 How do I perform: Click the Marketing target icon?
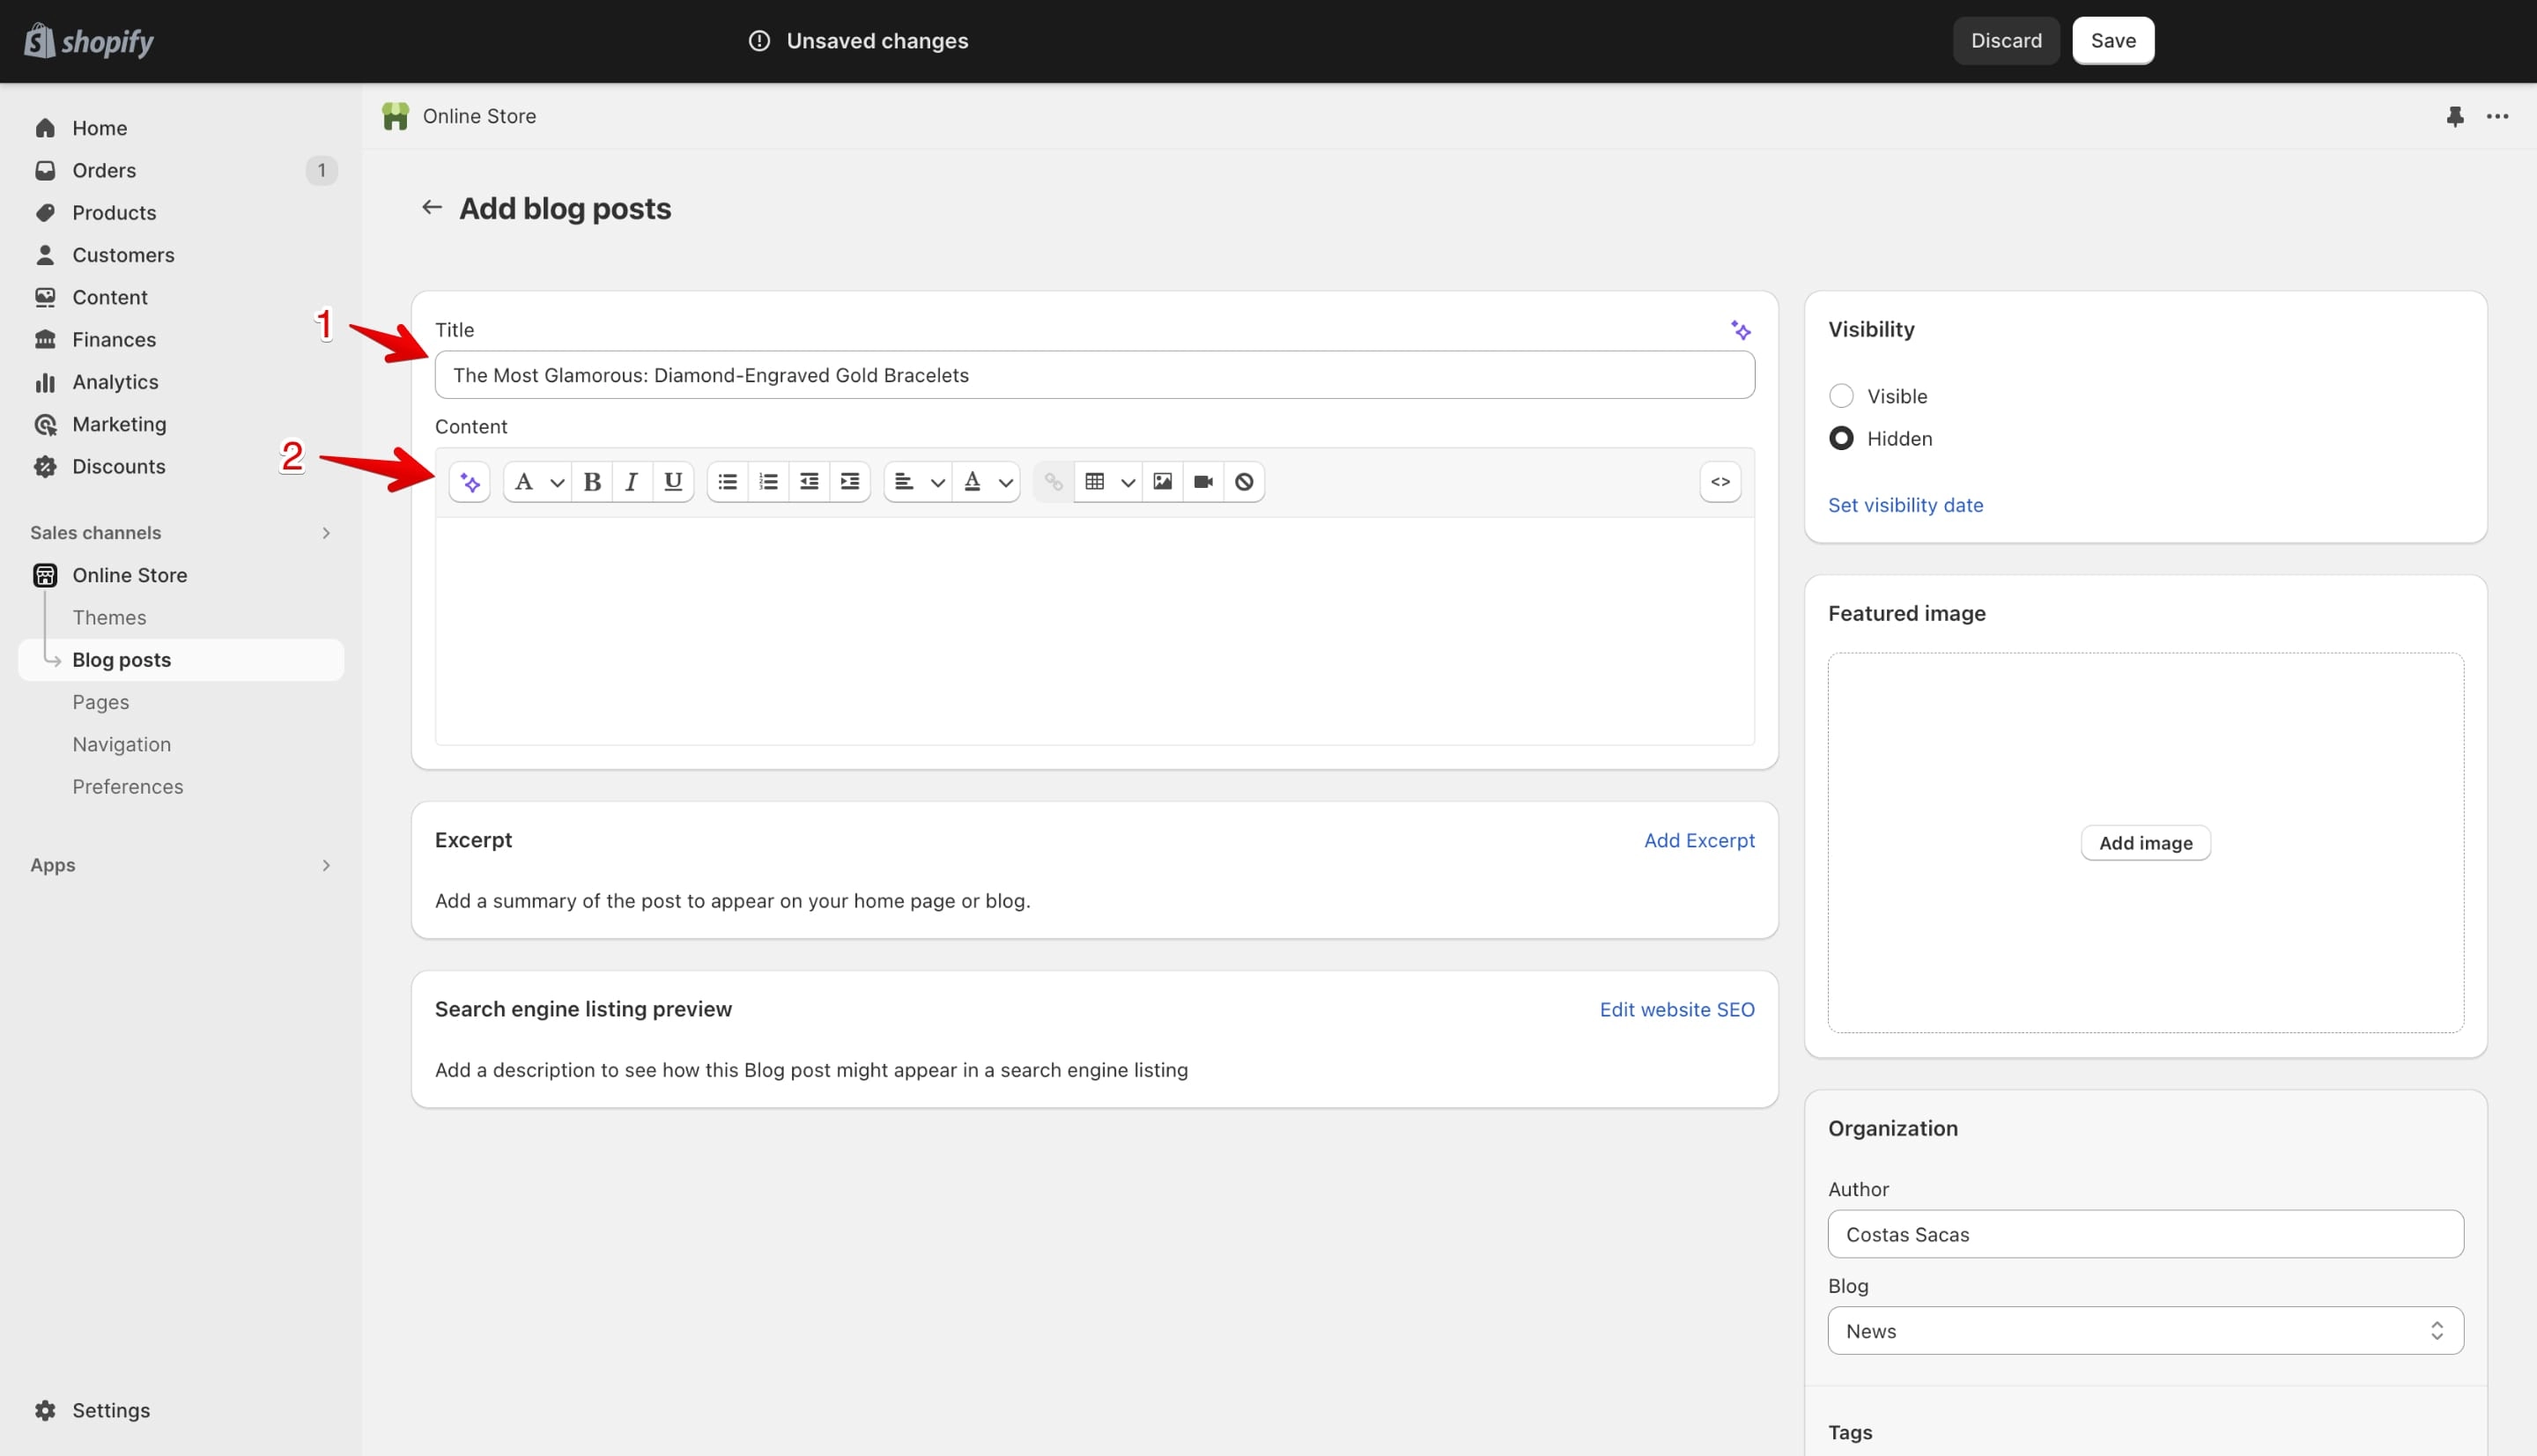coord(45,424)
